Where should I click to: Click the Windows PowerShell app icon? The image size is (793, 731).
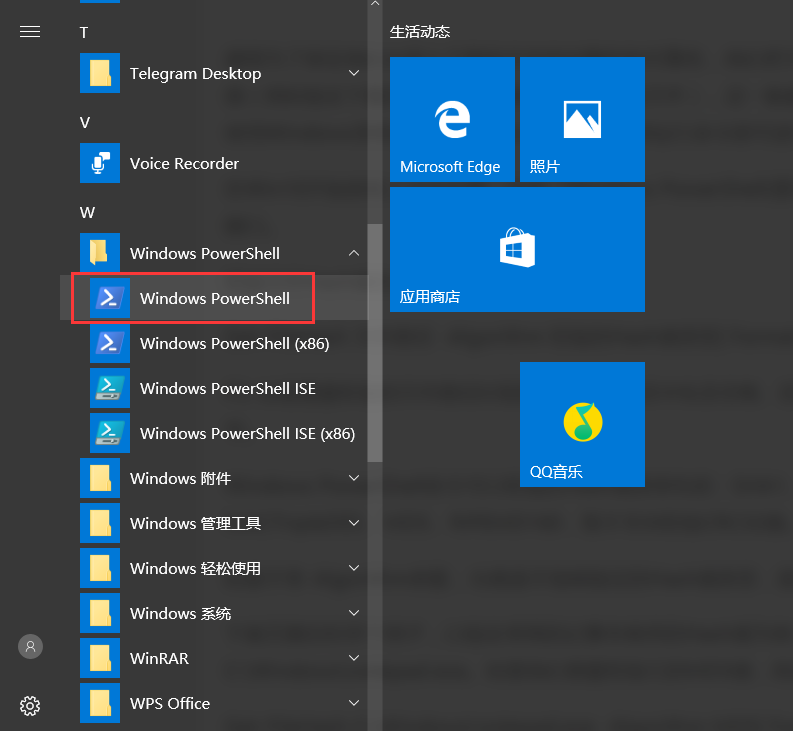tap(110, 298)
